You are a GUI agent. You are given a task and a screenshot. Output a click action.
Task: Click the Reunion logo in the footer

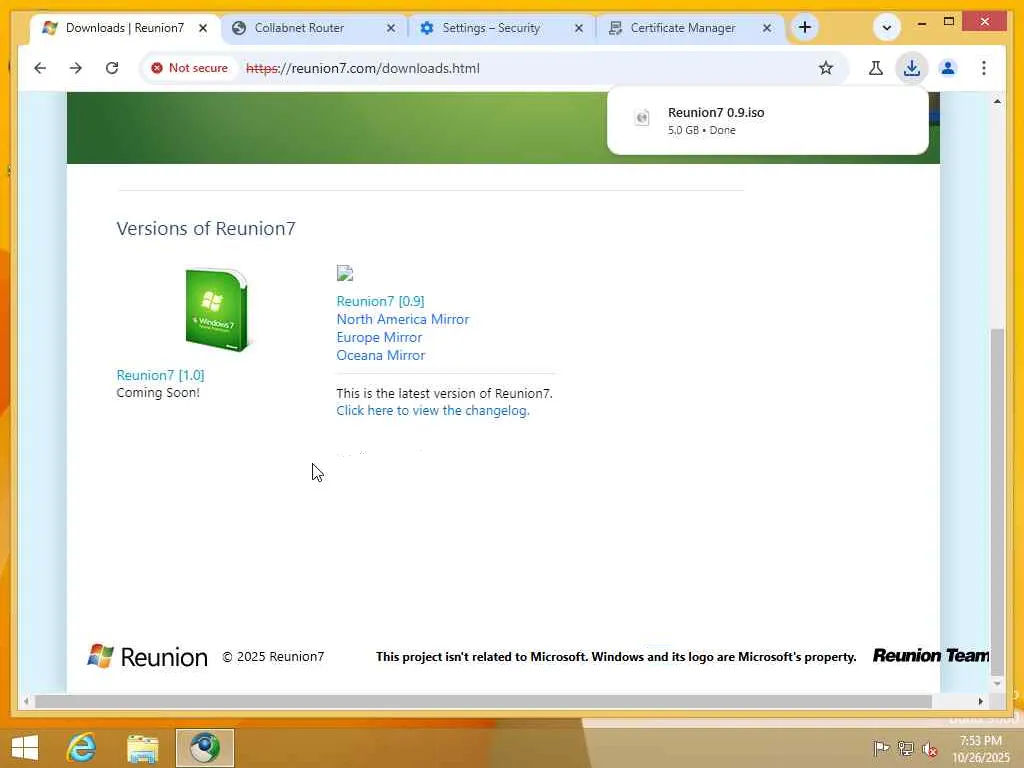pos(148,656)
